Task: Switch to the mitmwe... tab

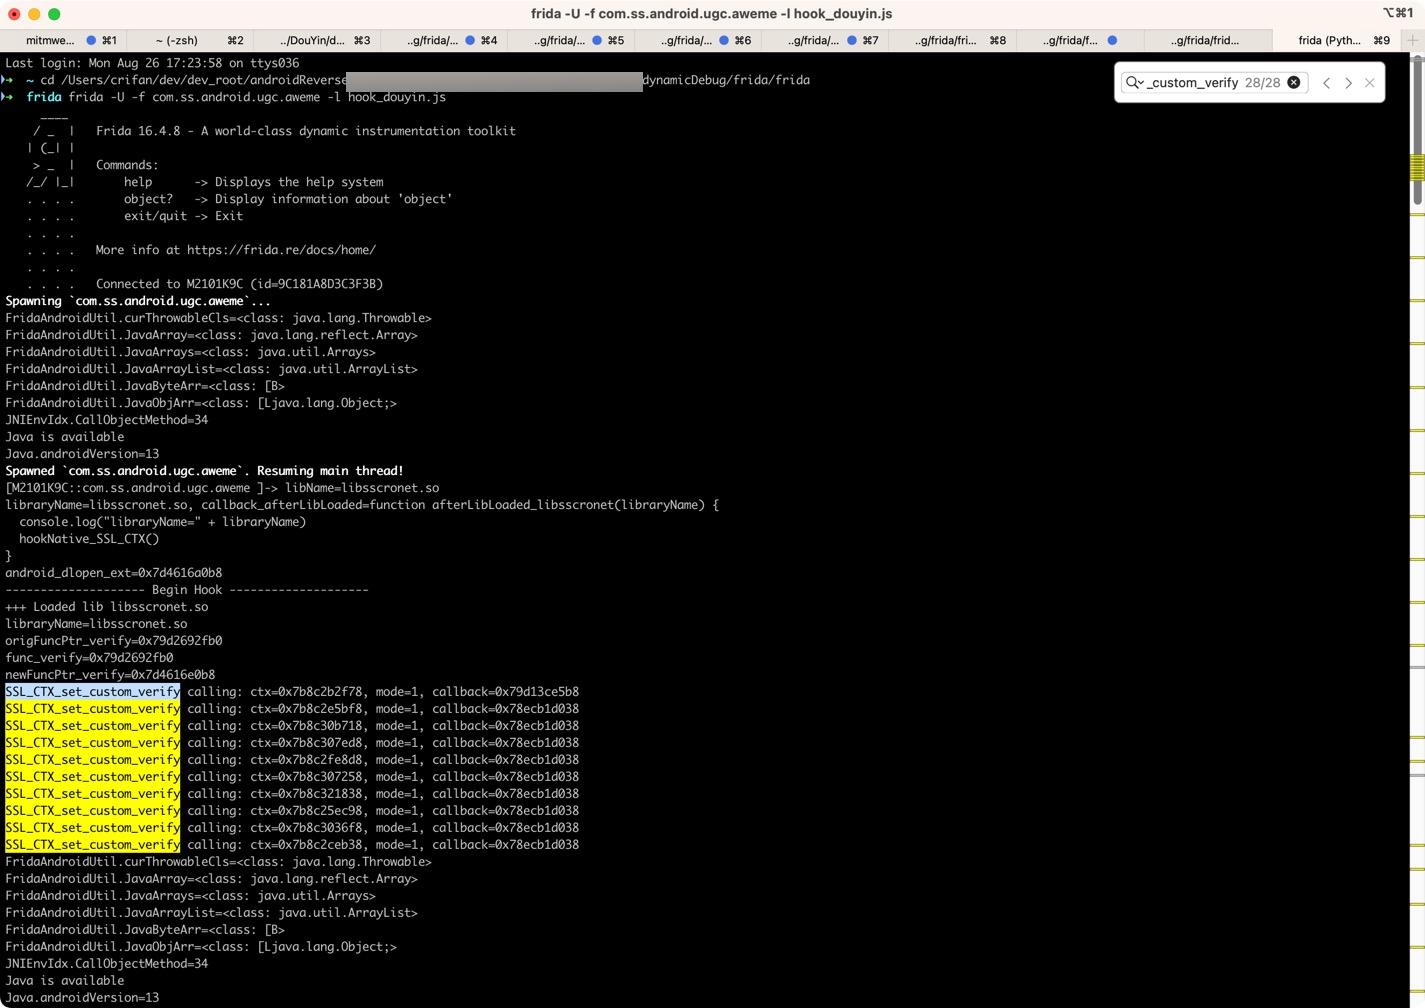Action: 63,40
